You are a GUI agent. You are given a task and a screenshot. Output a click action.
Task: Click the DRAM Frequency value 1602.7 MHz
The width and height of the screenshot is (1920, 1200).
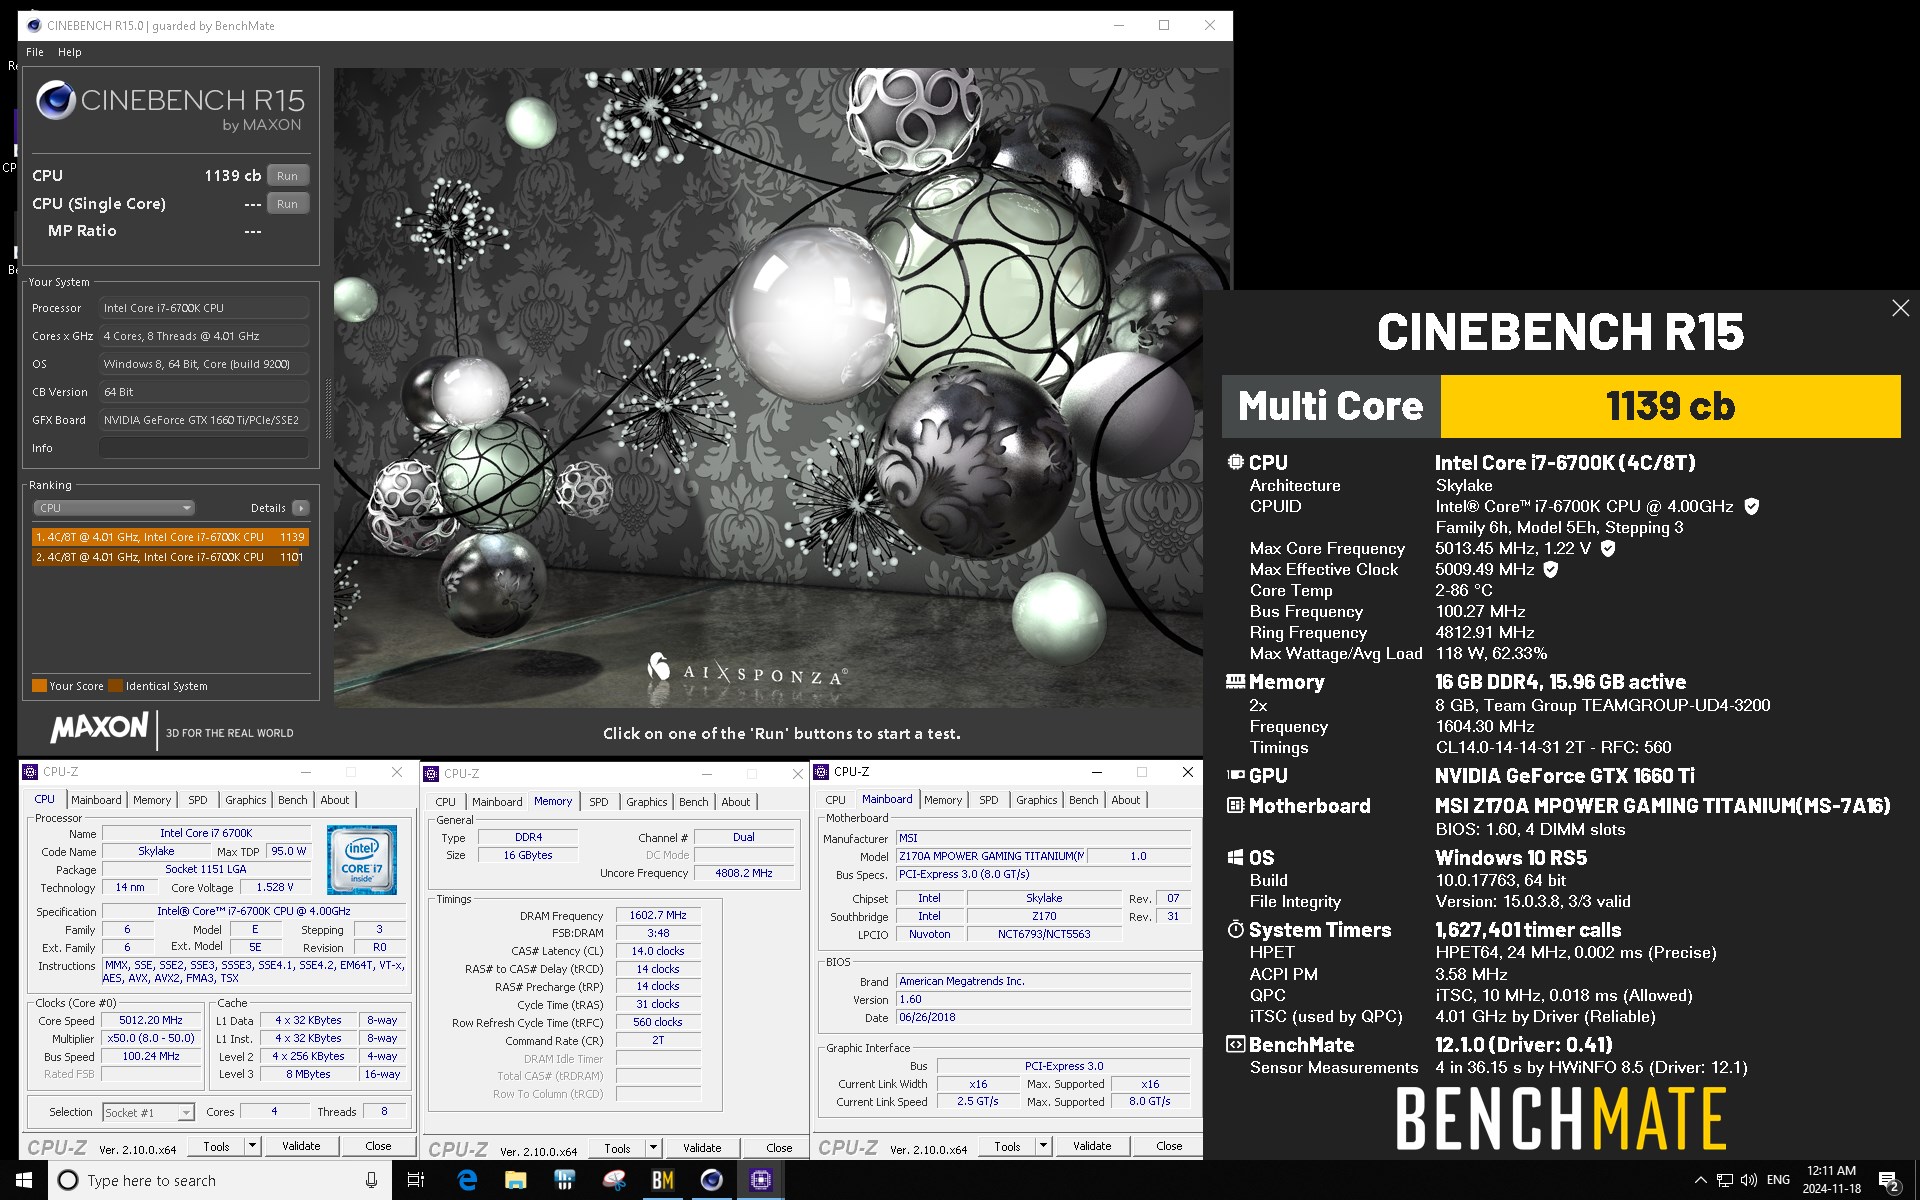coord(658,915)
